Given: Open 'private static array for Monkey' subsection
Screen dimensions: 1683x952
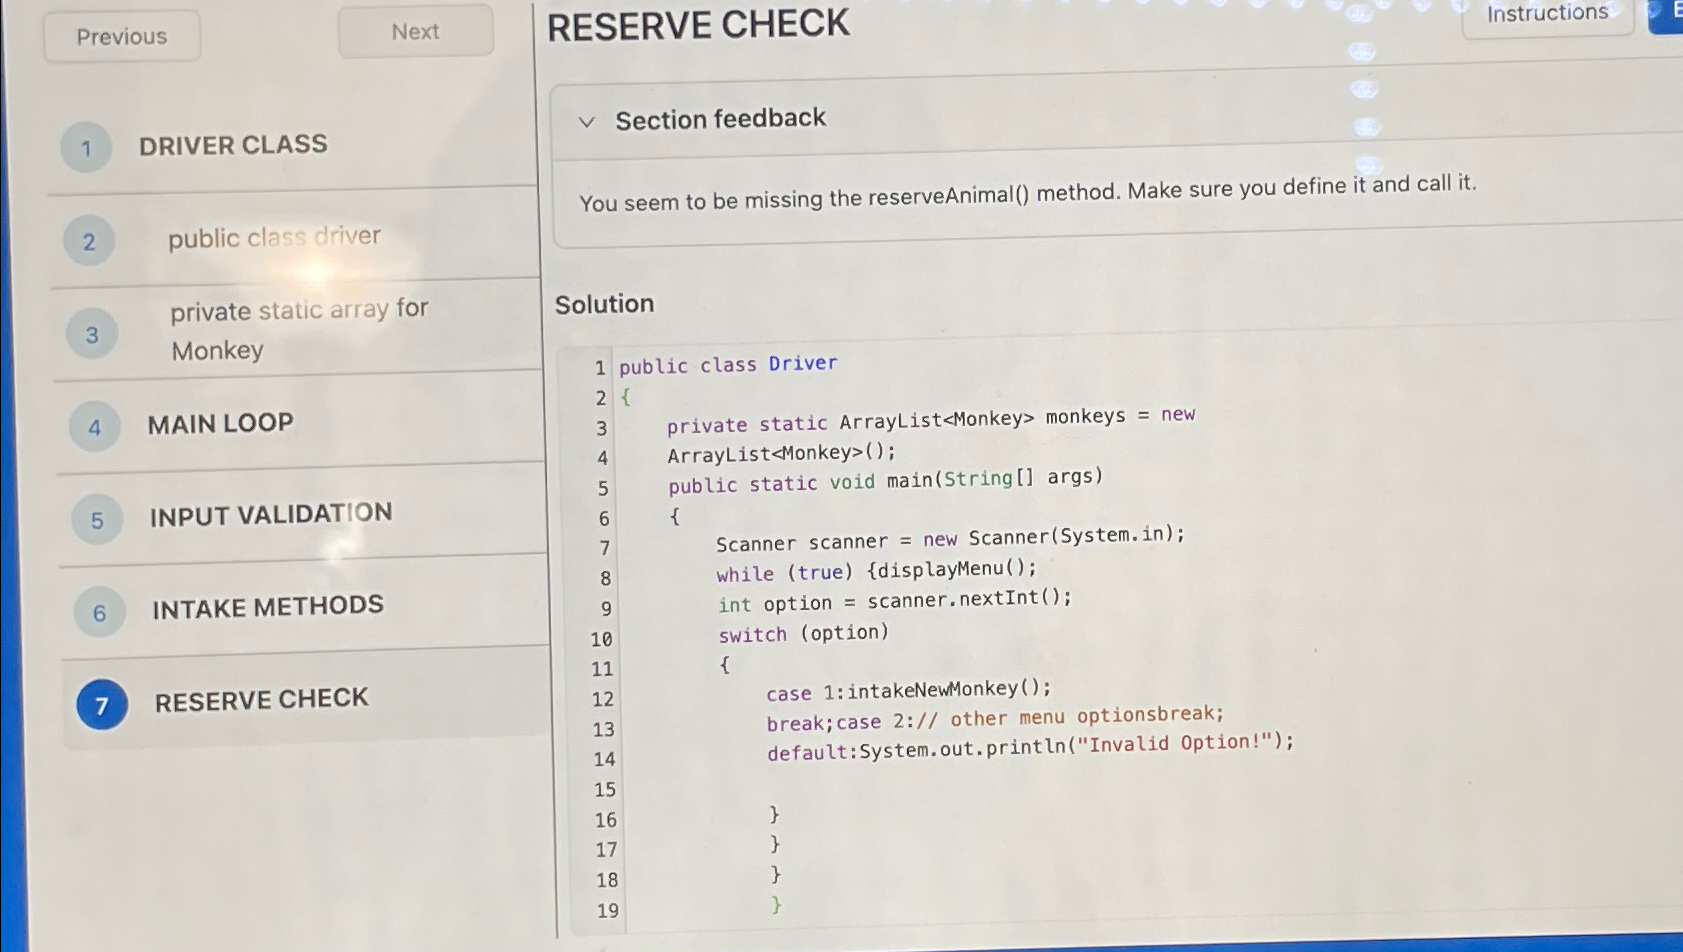Looking at the screenshot, I should click(x=298, y=330).
